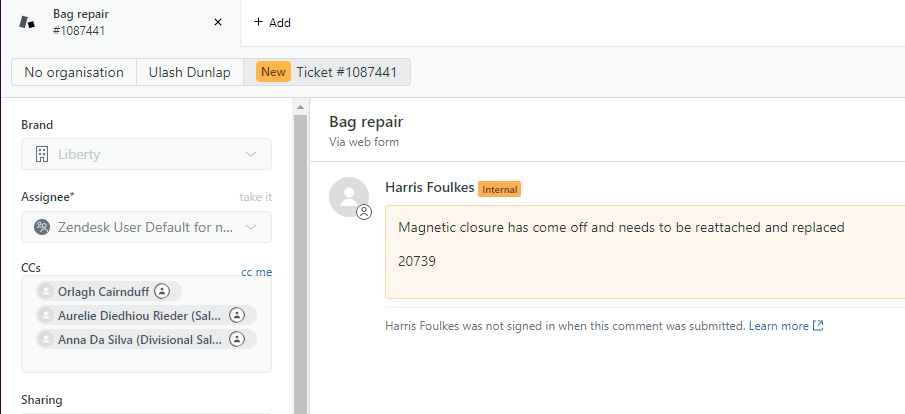Click the Zendesk logo on the tab
This screenshot has height=414, width=905.
[x=27, y=22]
